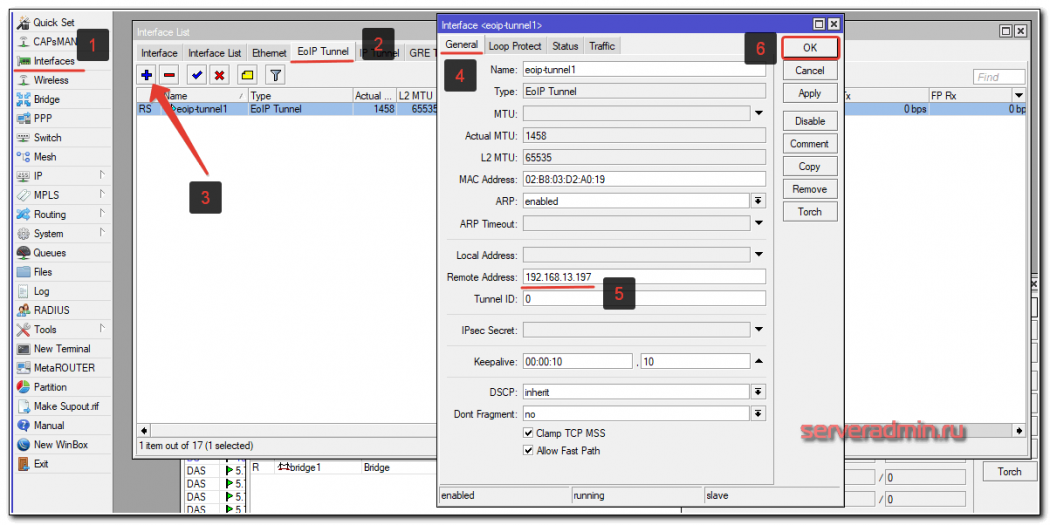1050x525 pixels.
Task: Switch to the Loop Protect tab
Action: tap(515, 46)
